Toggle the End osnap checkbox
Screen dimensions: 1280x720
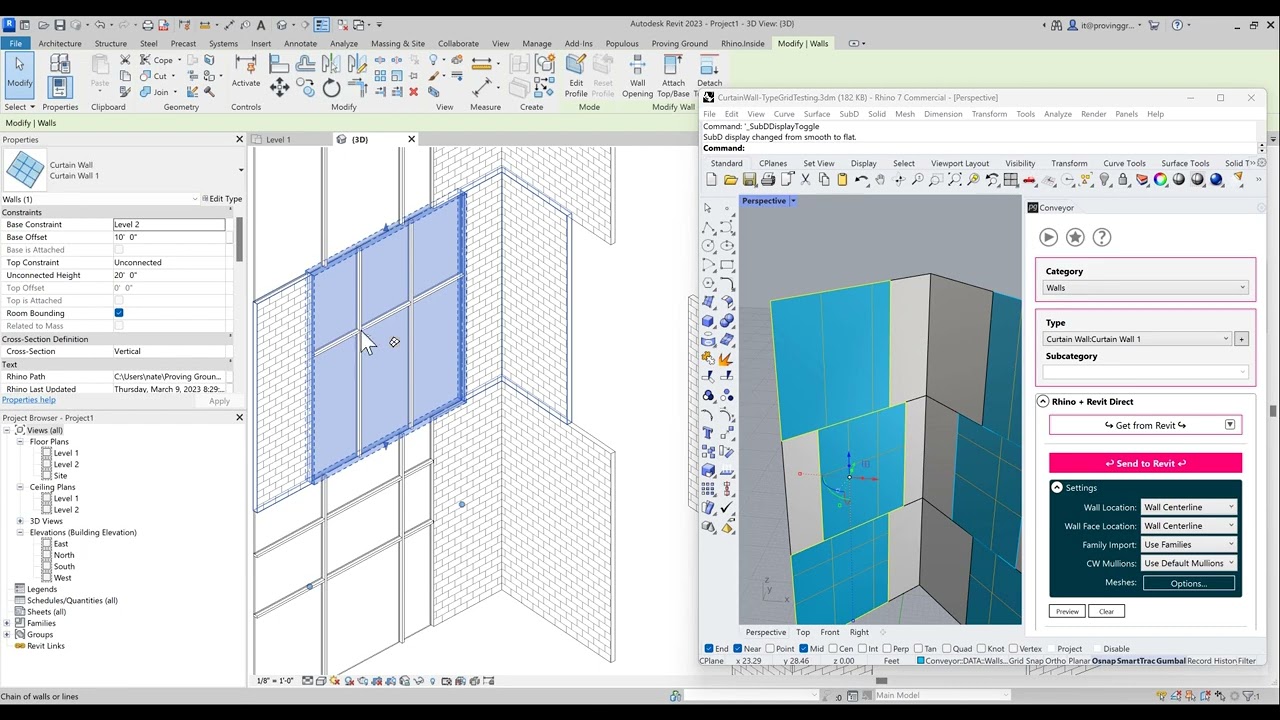pyautogui.click(x=709, y=649)
